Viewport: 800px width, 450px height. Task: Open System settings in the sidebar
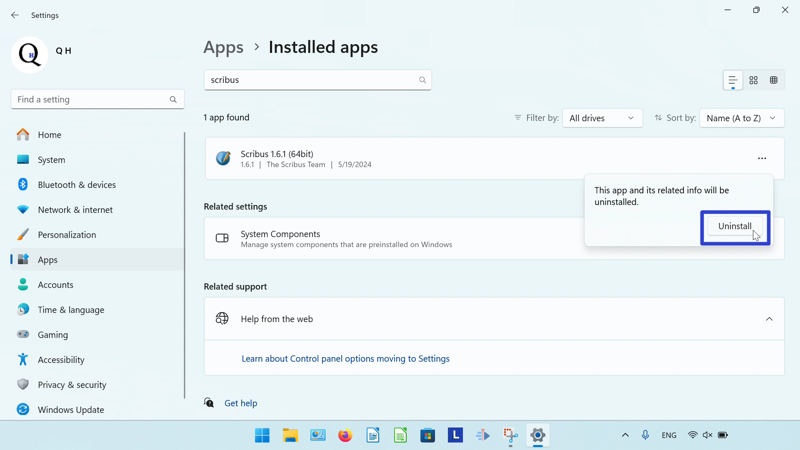pos(97,160)
